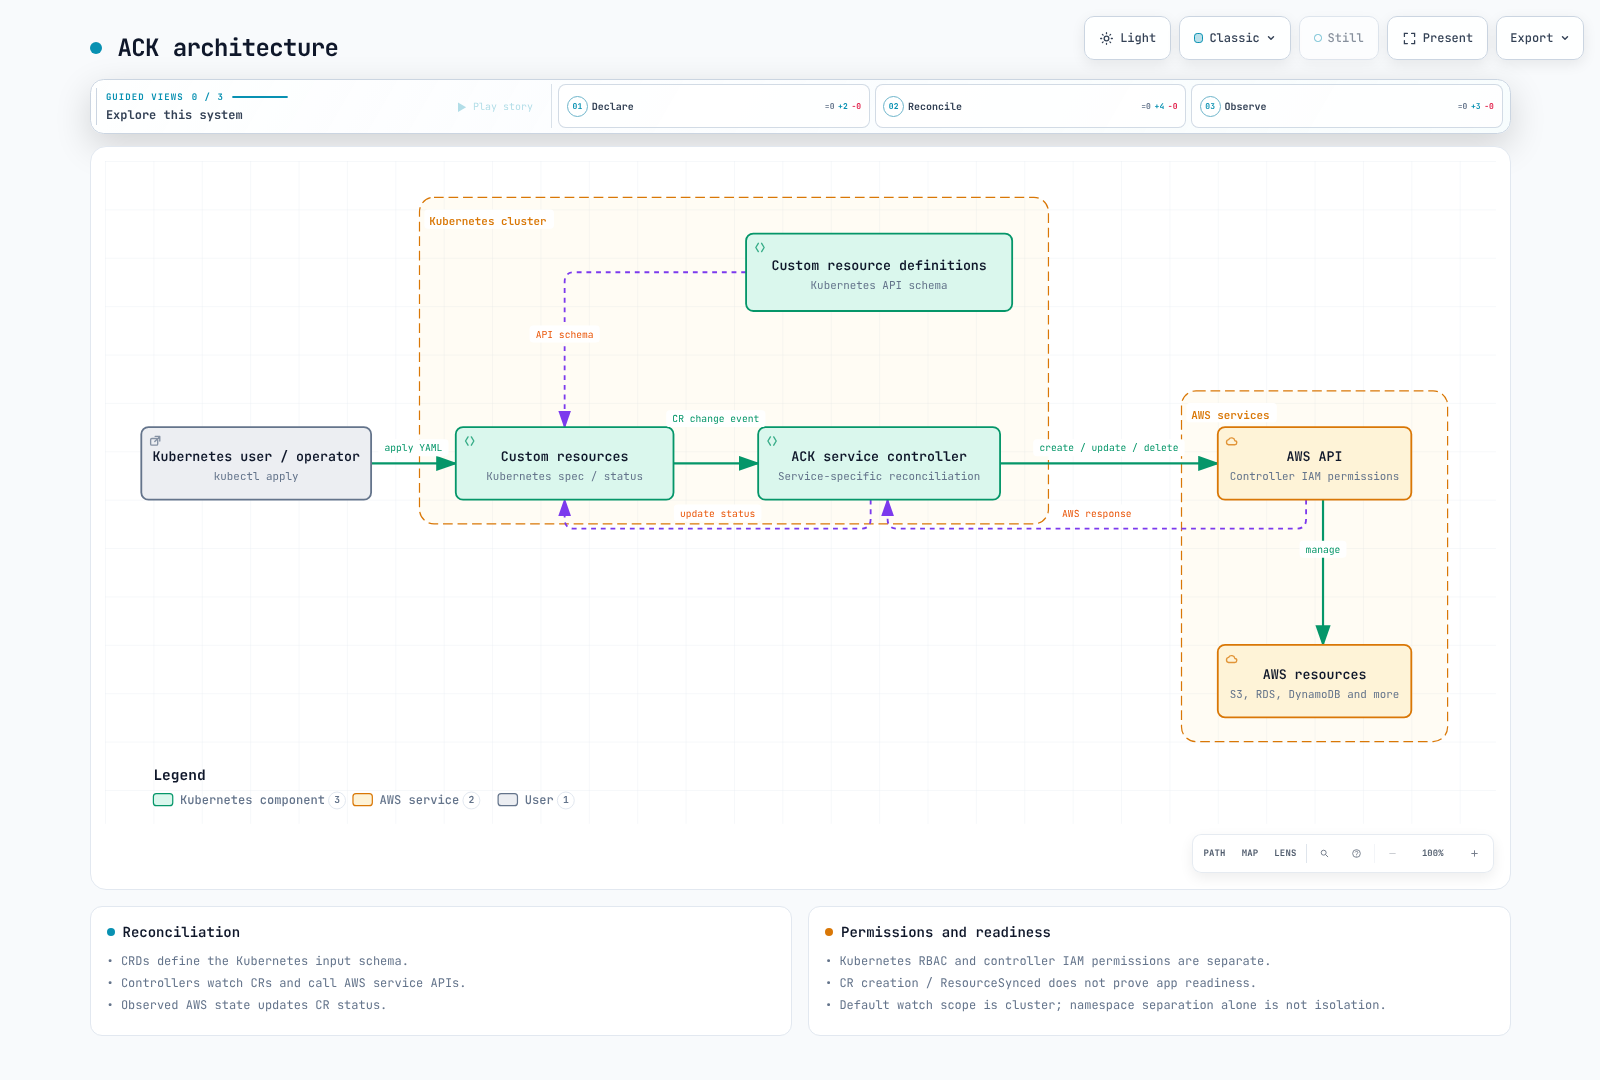The height and width of the screenshot is (1080, 1600).
Task: Click the Kubernetes cluster group label
Action: (x=488, y=222)
